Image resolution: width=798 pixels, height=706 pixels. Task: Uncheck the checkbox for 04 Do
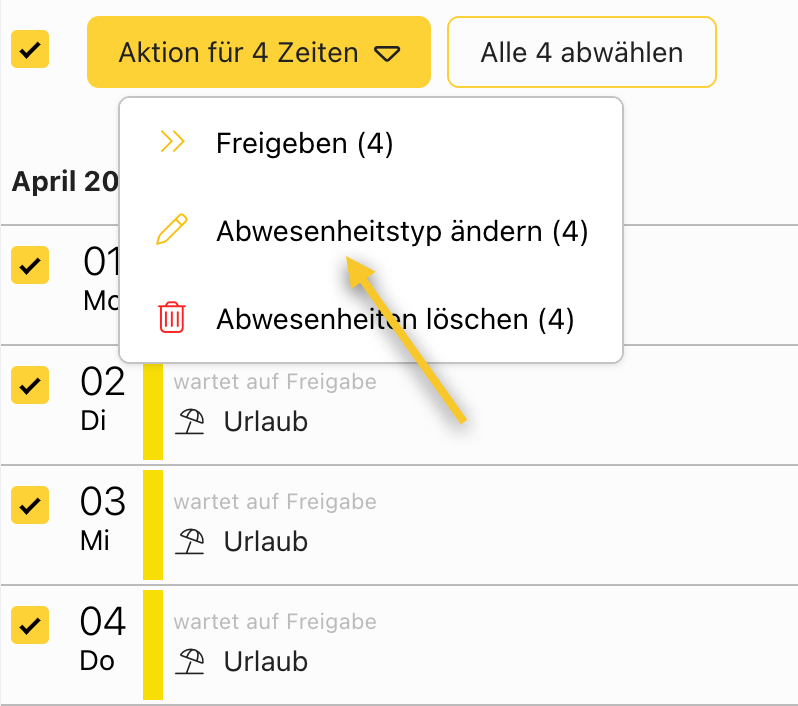[x=30, y=625]
